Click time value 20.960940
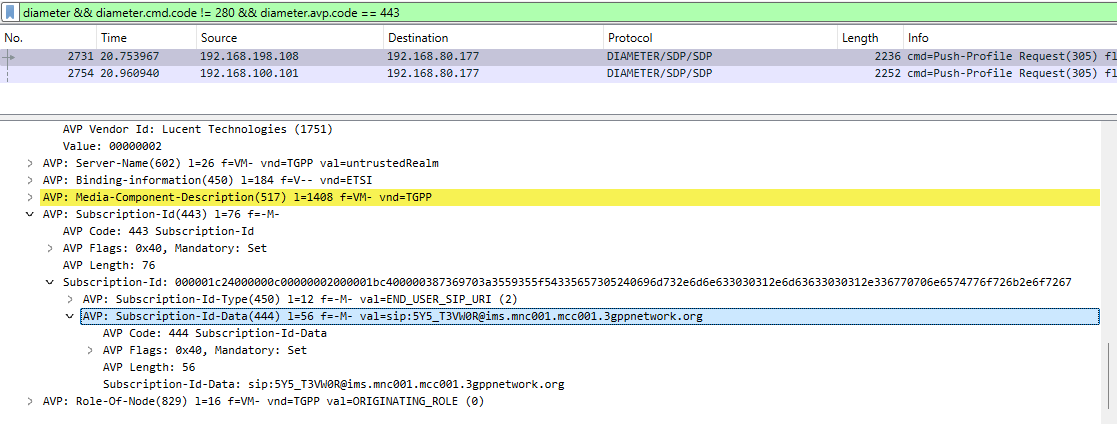1117x424 pixels. [x=129, y=73]
